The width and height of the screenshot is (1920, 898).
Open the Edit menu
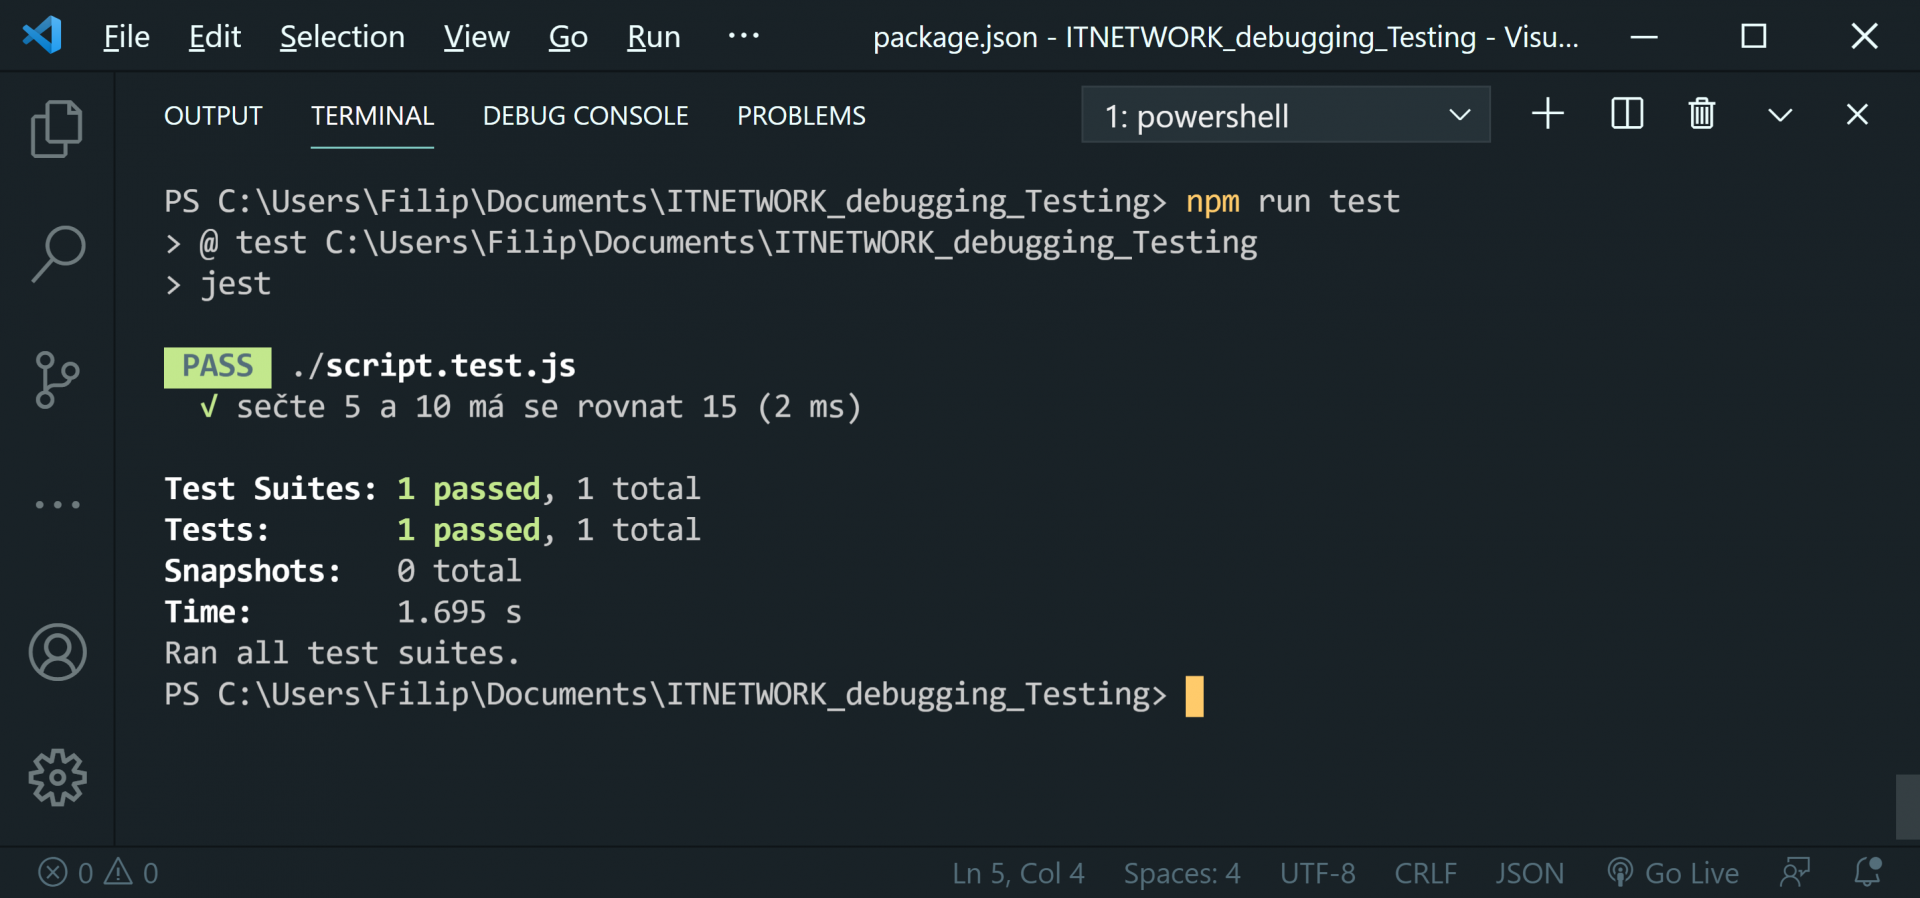215,37
